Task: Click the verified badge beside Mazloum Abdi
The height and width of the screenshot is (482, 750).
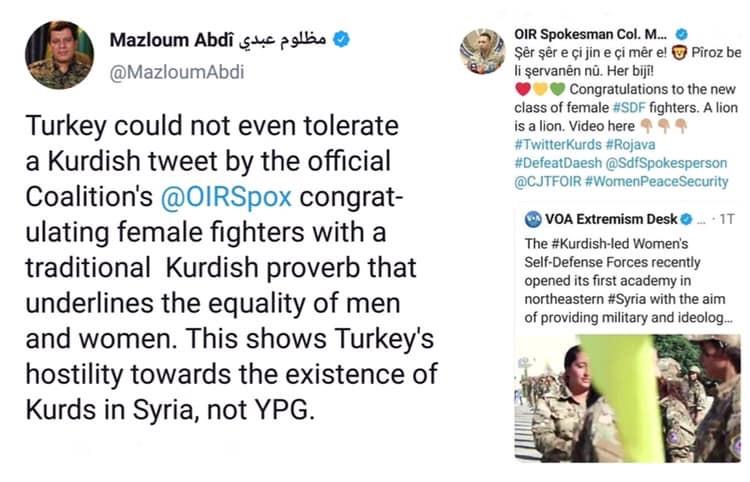Action: pos(342,40)
